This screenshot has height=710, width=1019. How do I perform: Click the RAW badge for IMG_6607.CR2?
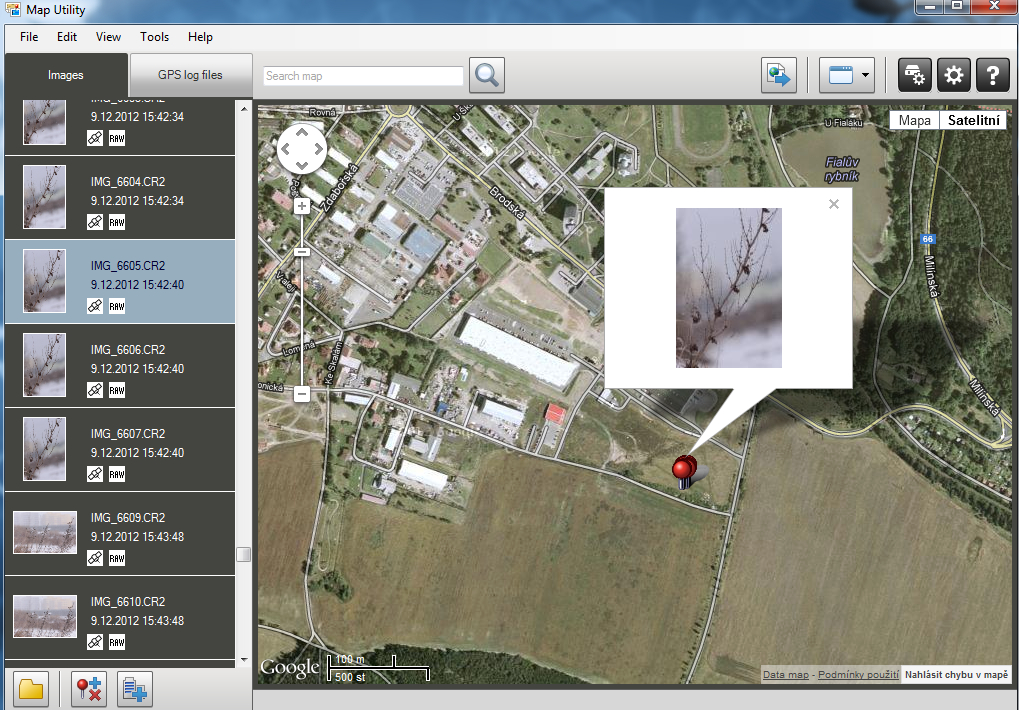117,474
